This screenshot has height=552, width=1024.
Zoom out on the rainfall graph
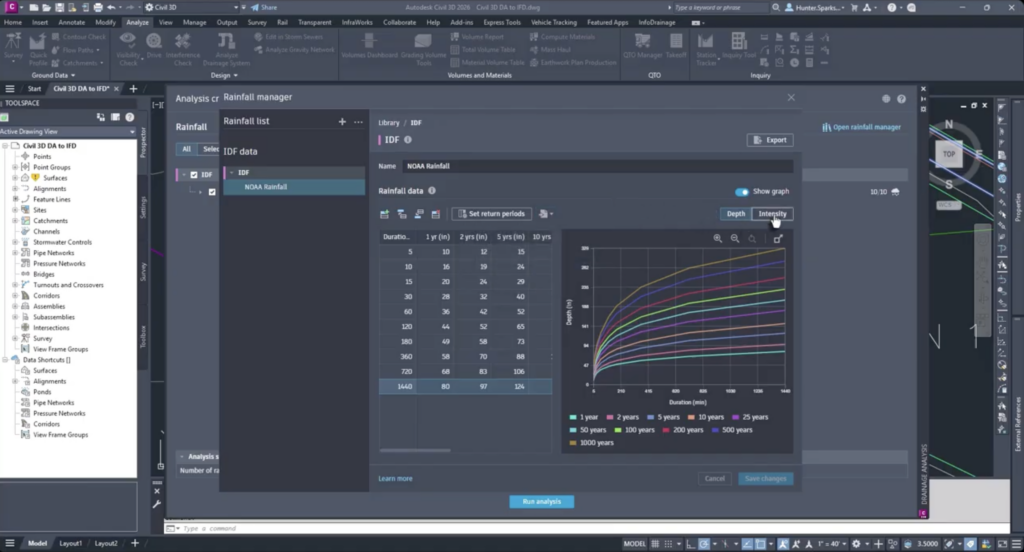[735, 239]
